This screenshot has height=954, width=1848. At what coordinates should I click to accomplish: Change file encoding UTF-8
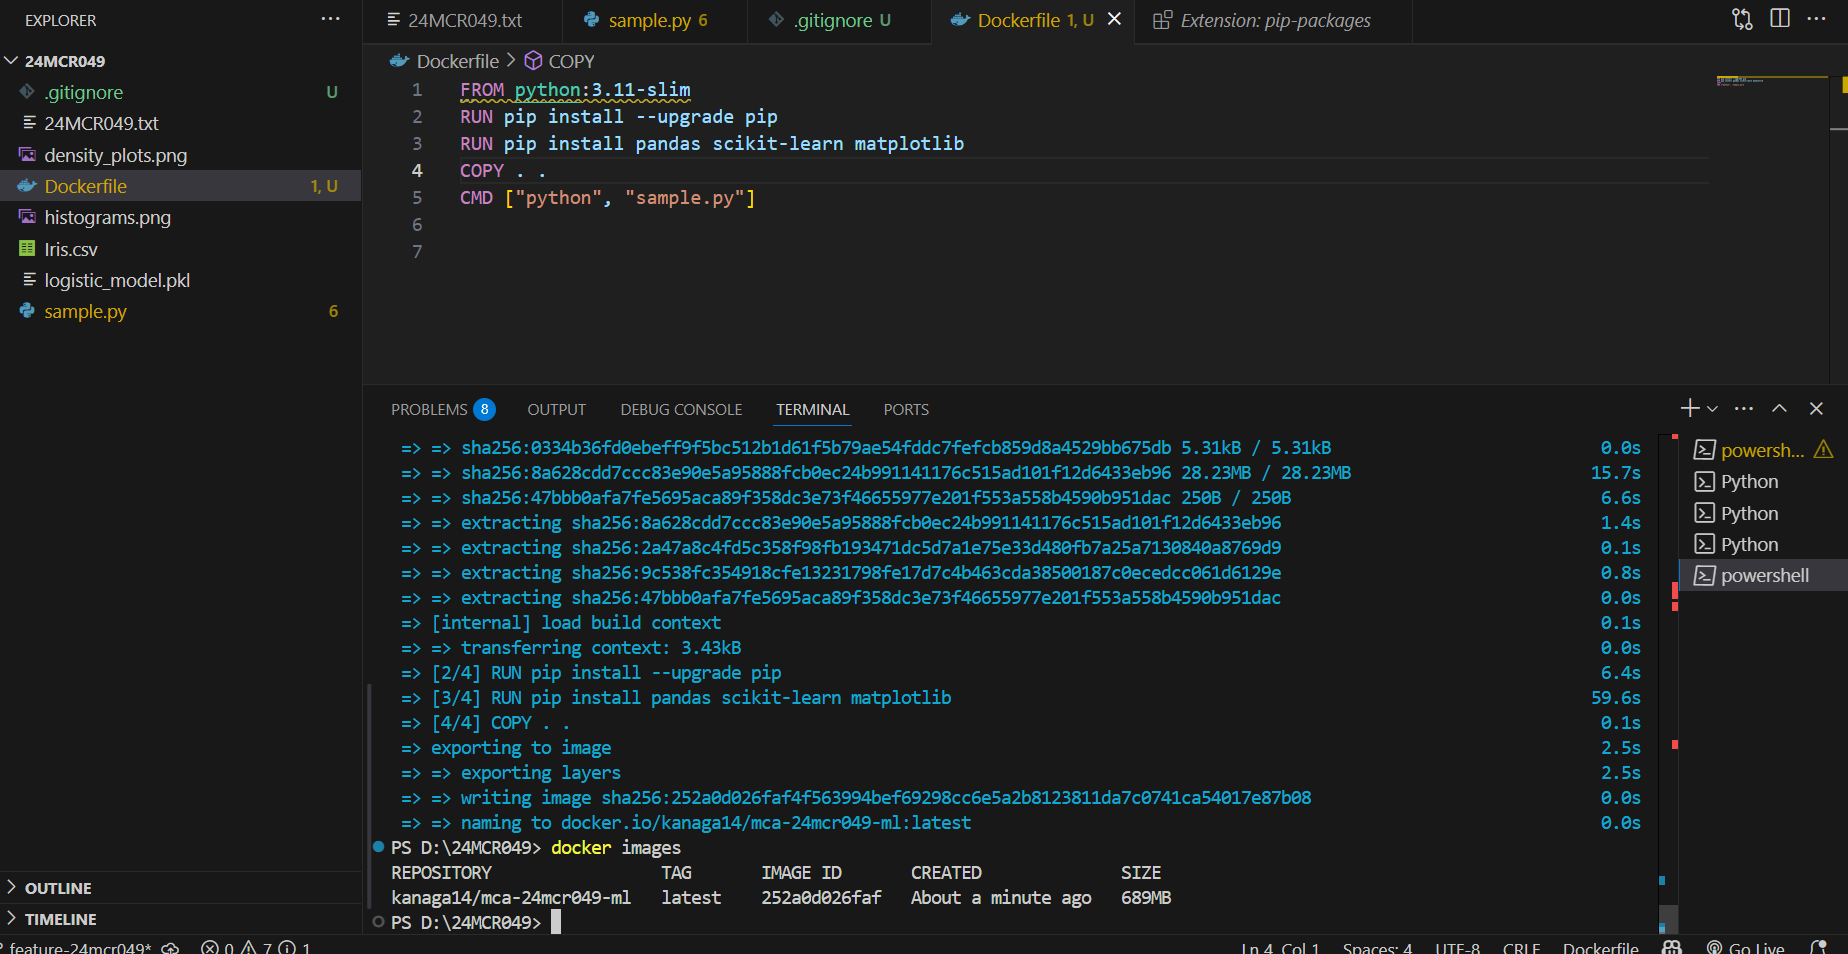1457,947
